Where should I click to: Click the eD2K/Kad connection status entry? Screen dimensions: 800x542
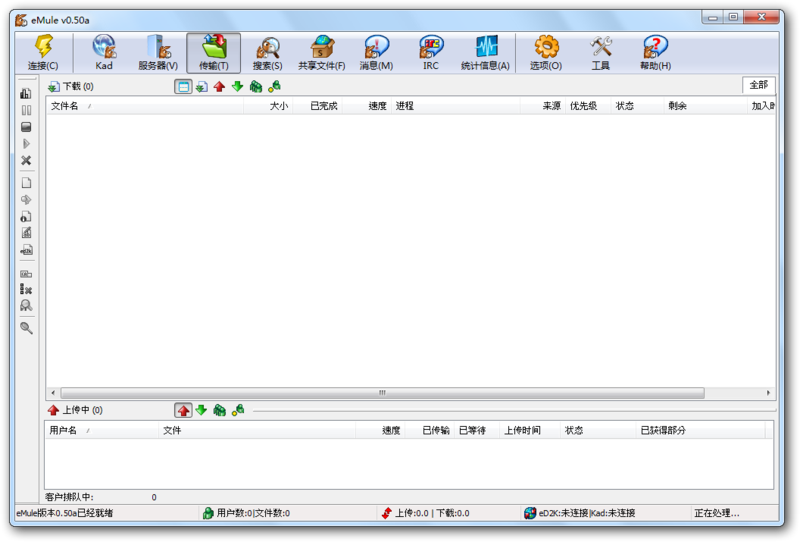(580, 513)
